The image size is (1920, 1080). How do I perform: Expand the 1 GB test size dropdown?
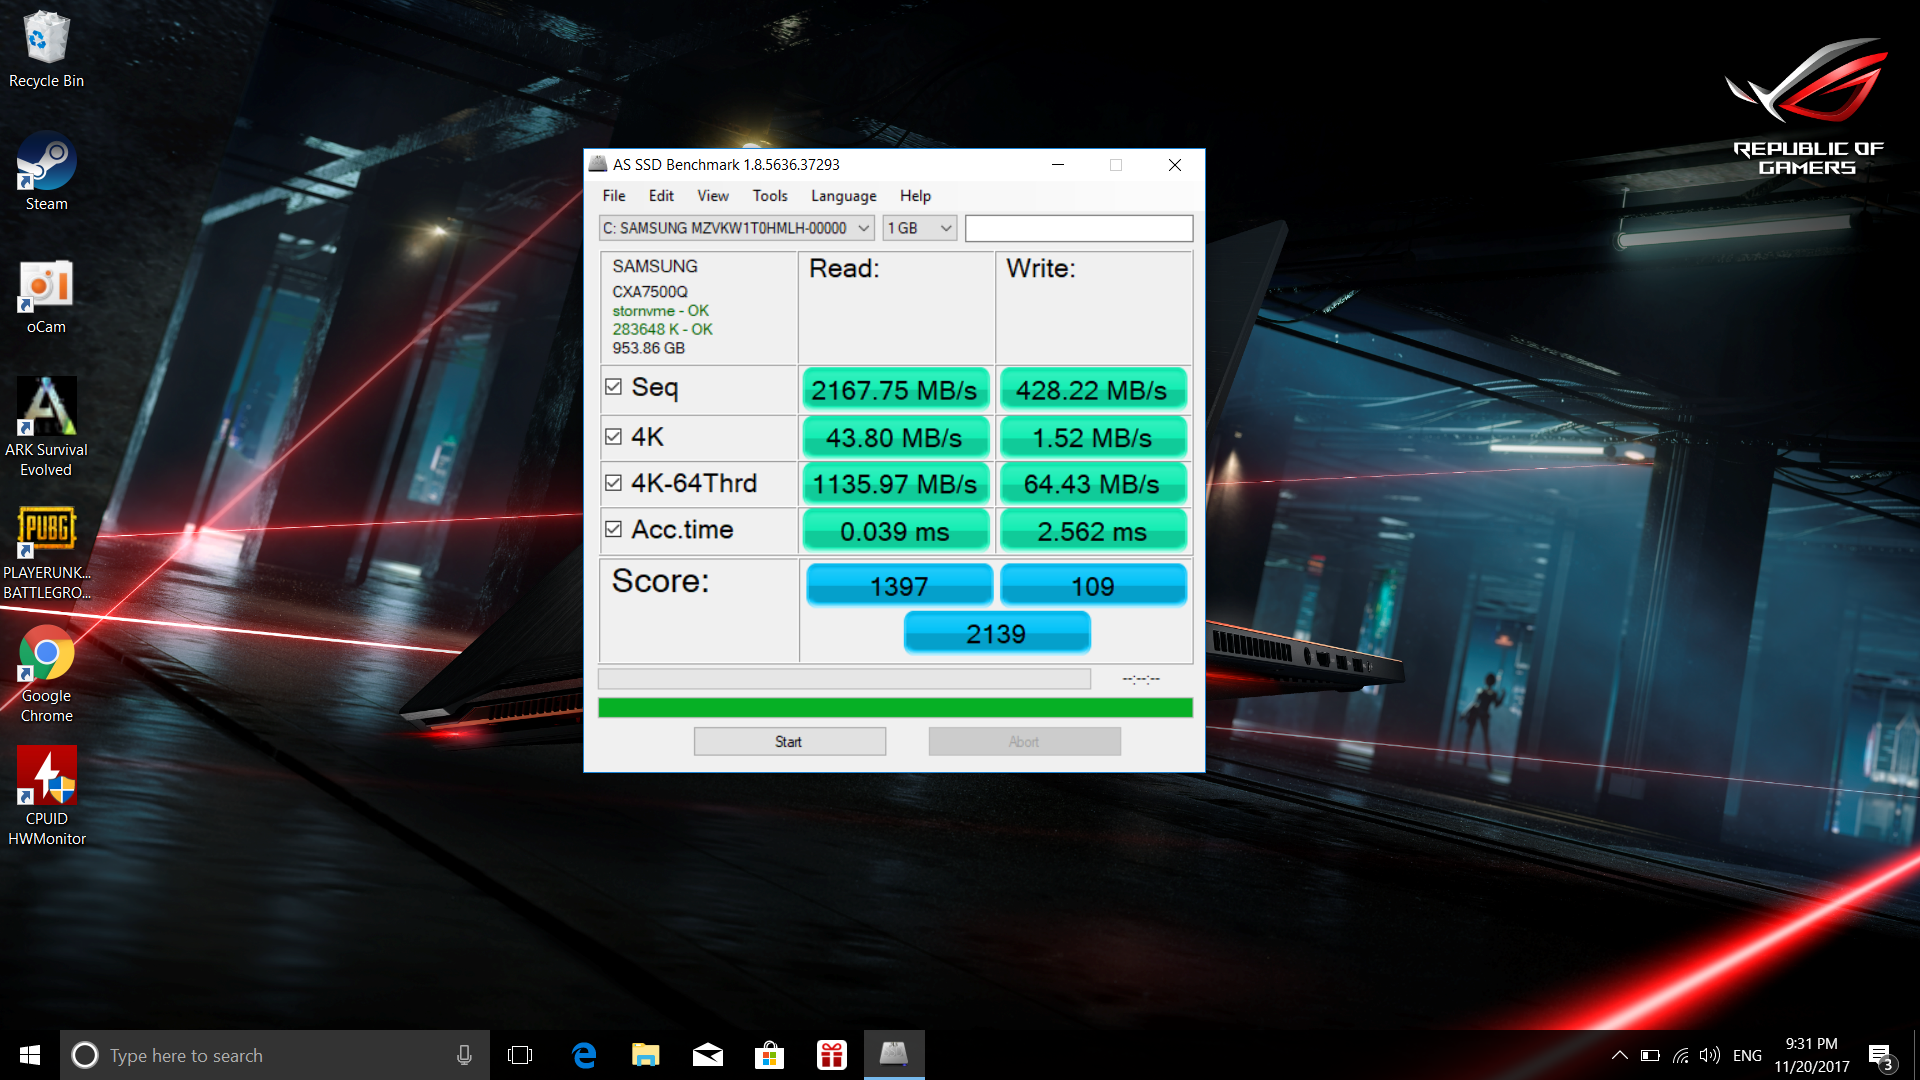(920, 228)
